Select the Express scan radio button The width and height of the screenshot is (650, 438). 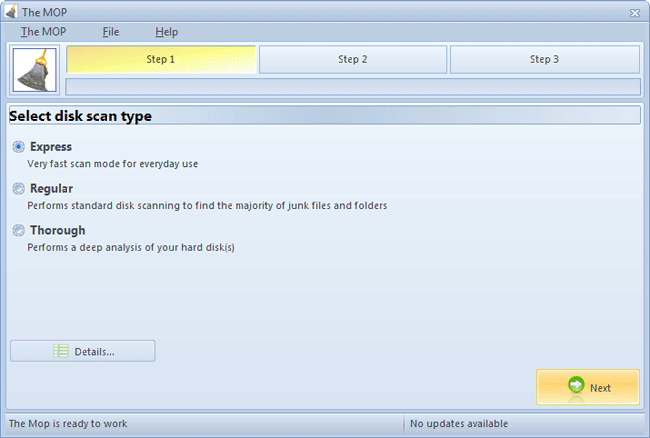click(x=18, y=147)
